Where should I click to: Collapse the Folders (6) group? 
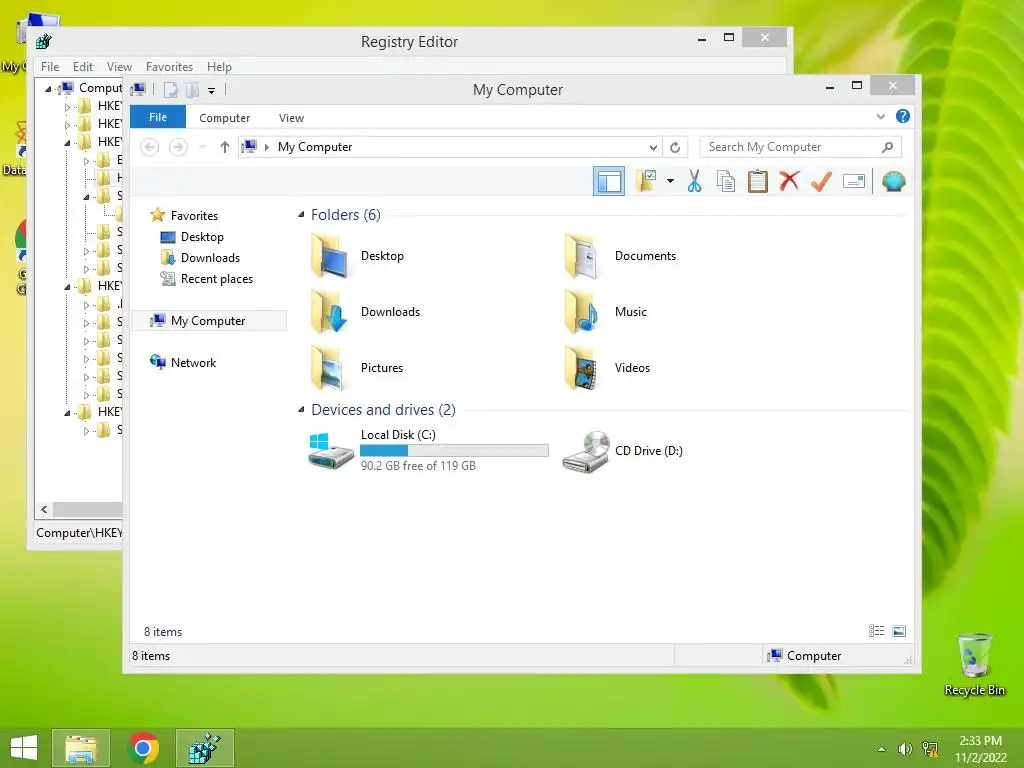point(301,215)
